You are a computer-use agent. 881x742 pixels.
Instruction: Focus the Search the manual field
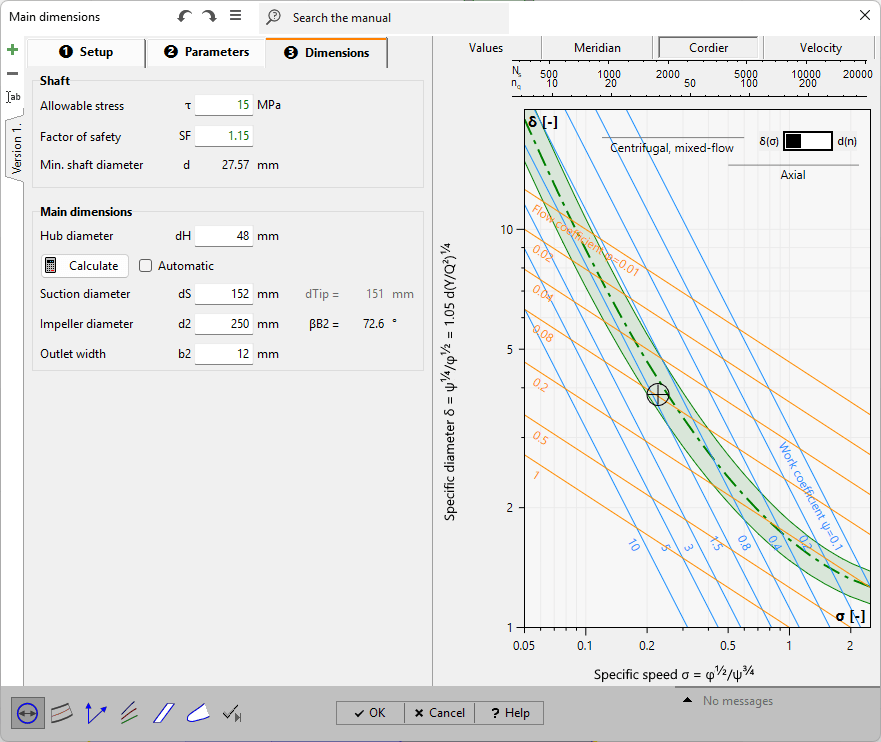(x=384, y=17)
